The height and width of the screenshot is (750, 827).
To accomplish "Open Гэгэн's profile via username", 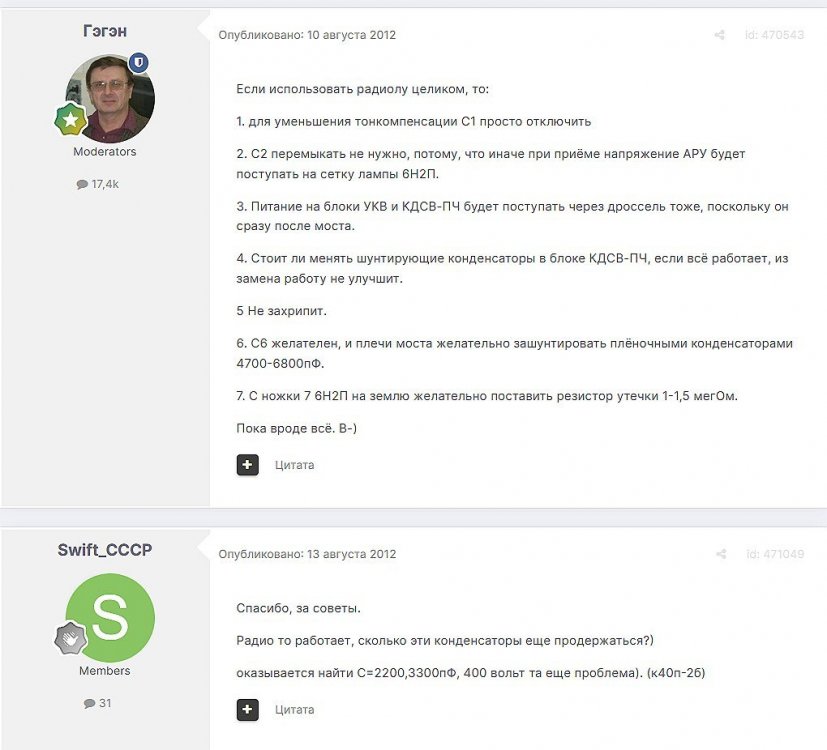I will [x=104, y=31].
